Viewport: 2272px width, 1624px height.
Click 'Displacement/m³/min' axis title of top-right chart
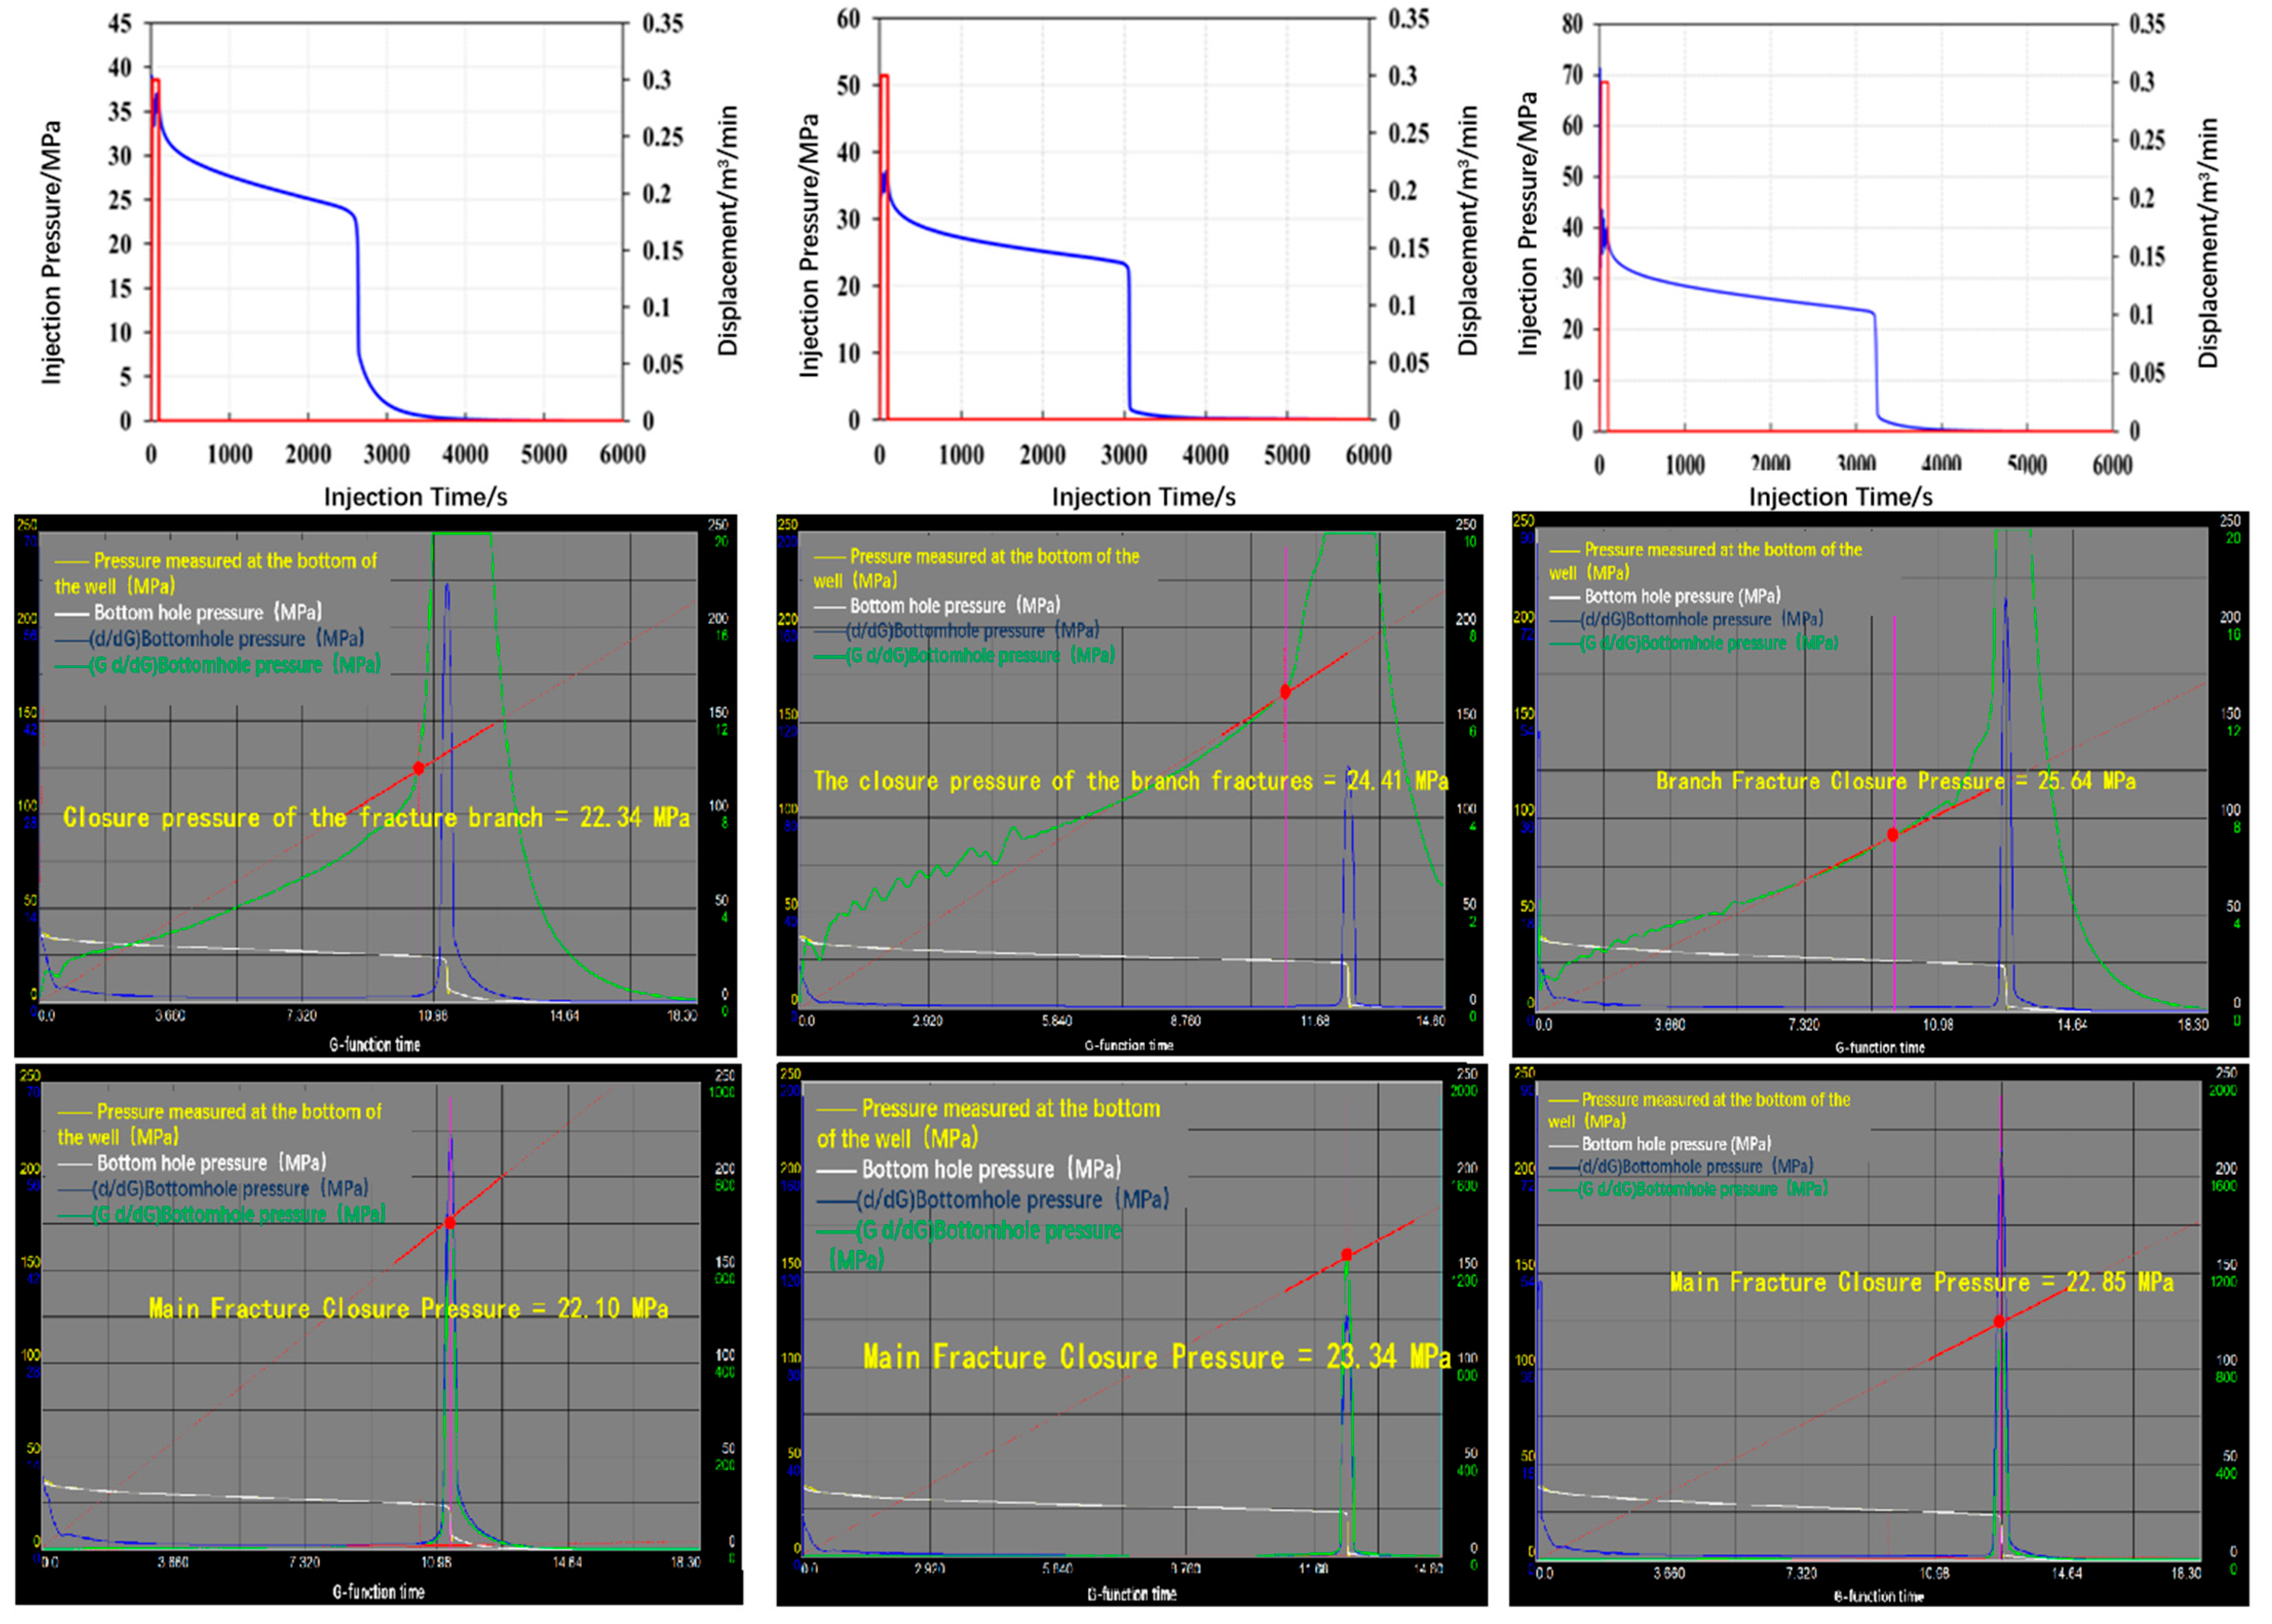pos(2207,243)
